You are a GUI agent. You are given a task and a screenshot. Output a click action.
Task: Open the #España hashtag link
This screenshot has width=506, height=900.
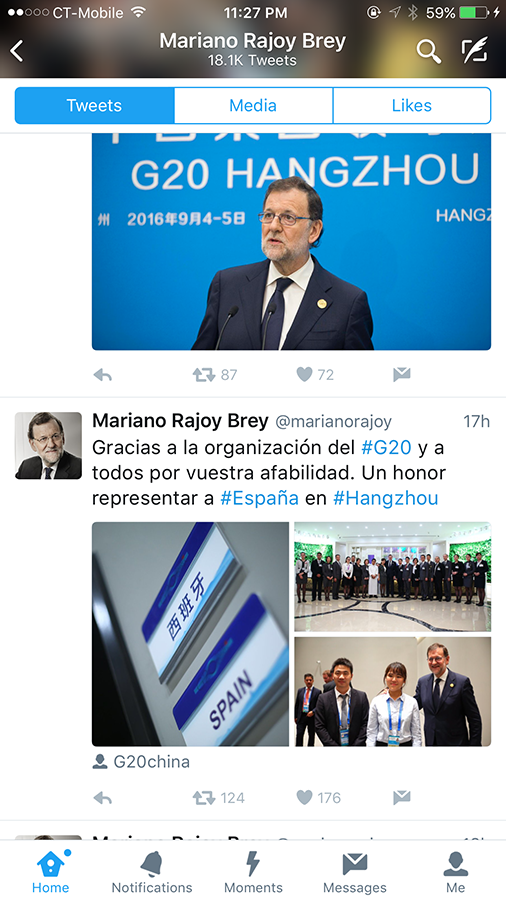[259, 498]
